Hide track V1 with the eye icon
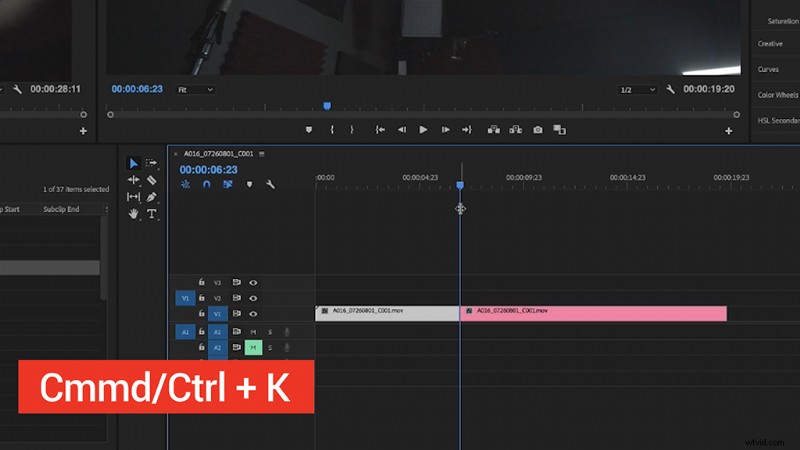Screen dimensions: 800x450 click(x=253, y=314)
